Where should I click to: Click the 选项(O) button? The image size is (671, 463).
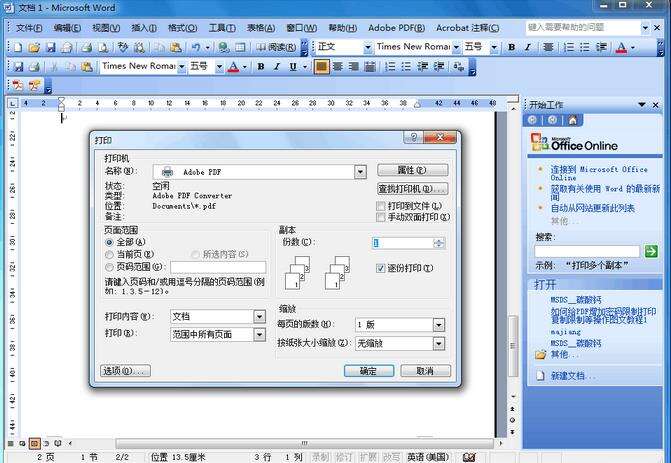[125, 371]
